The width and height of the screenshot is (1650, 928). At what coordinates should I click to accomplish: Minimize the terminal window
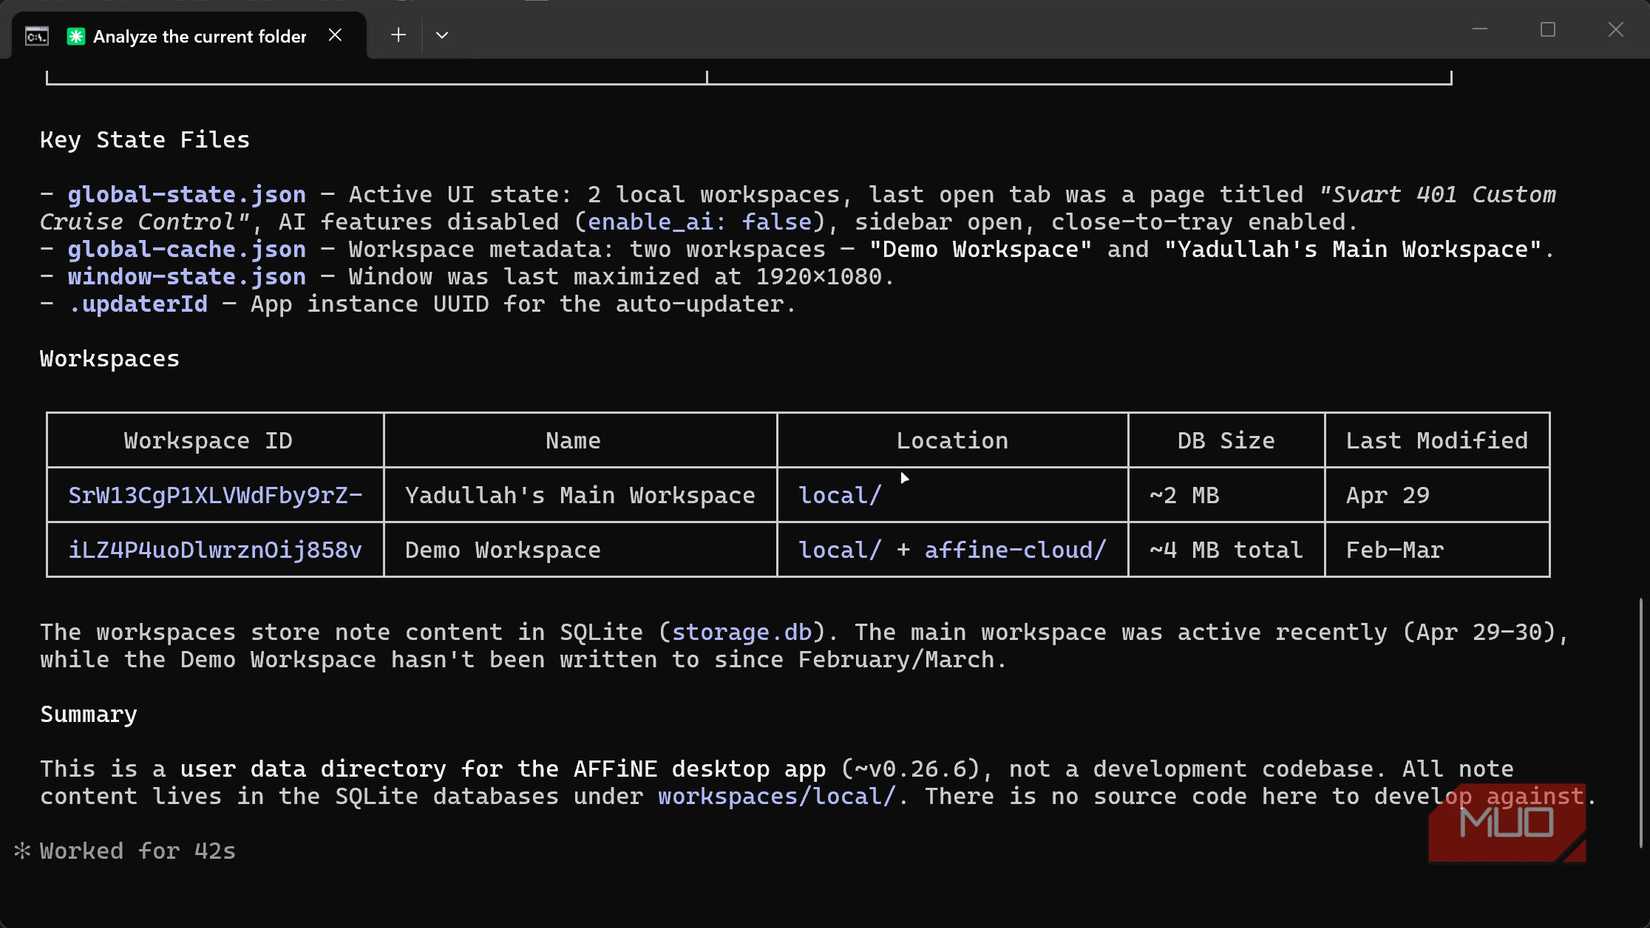click(1480, 30)
